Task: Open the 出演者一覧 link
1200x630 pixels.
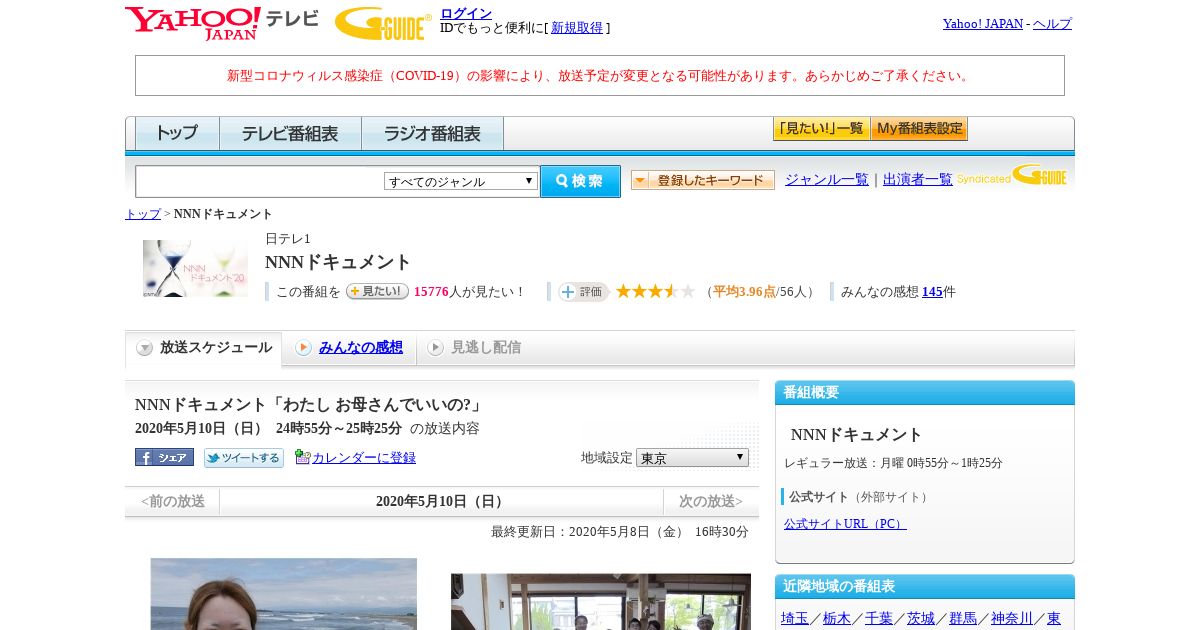Action: [x=918, y=179]
